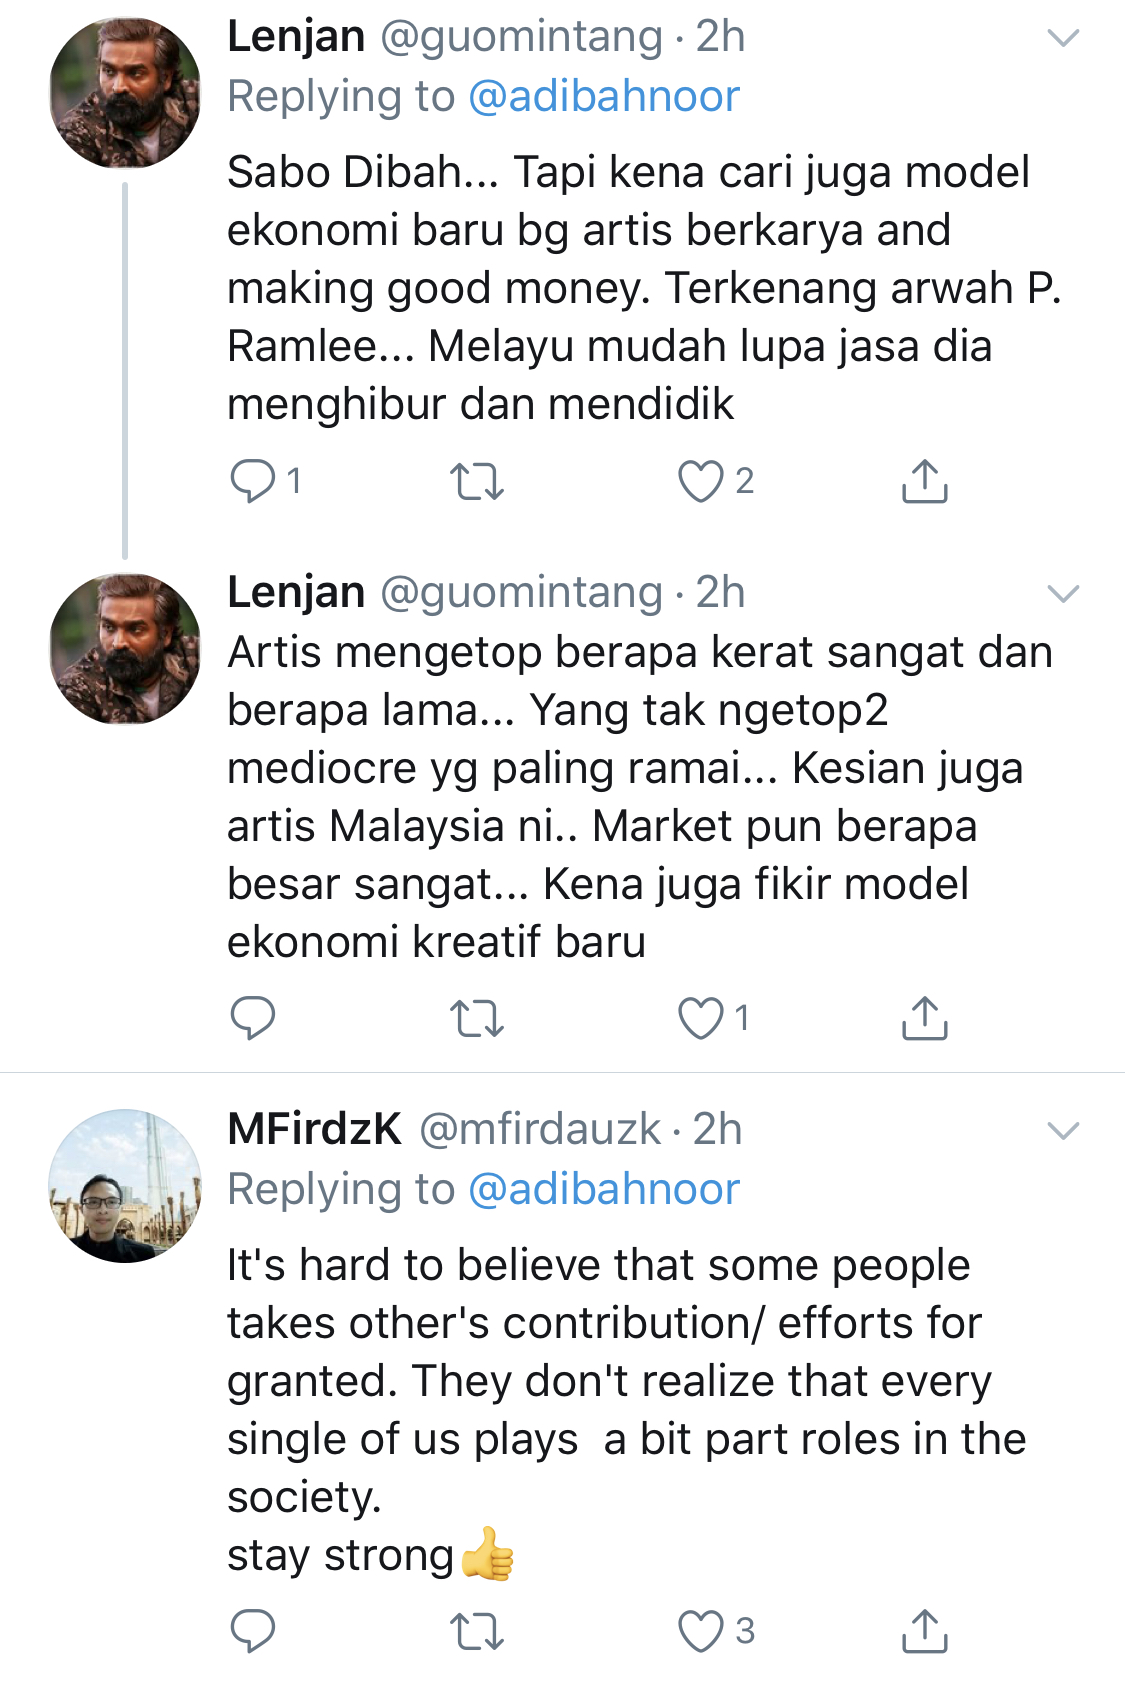Share the ekonomi kreatif baru tweet
Image resolution: width=1125 pixels, height=1683 pixels.
(924, 1018)
